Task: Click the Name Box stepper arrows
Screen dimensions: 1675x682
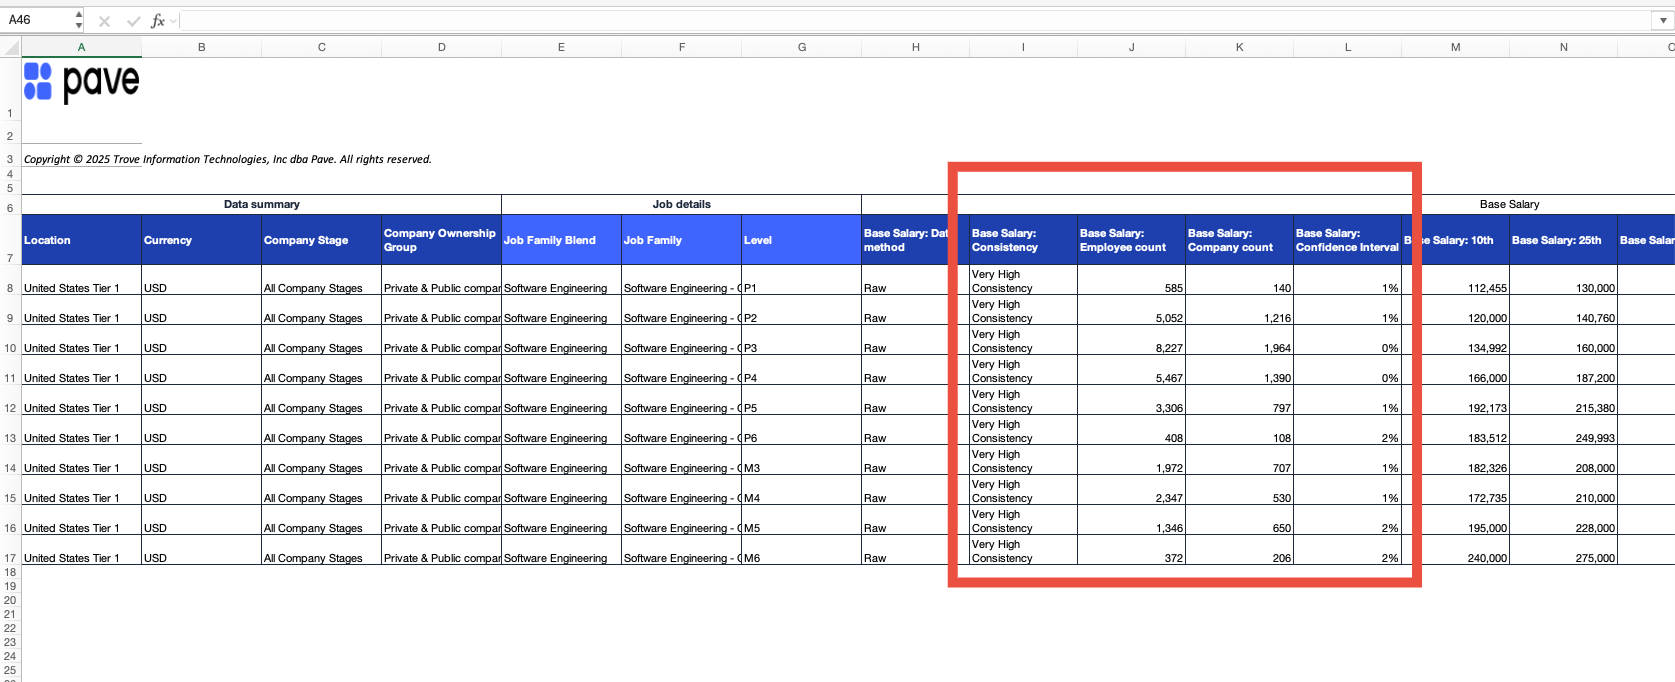Action: click(79, 20)
